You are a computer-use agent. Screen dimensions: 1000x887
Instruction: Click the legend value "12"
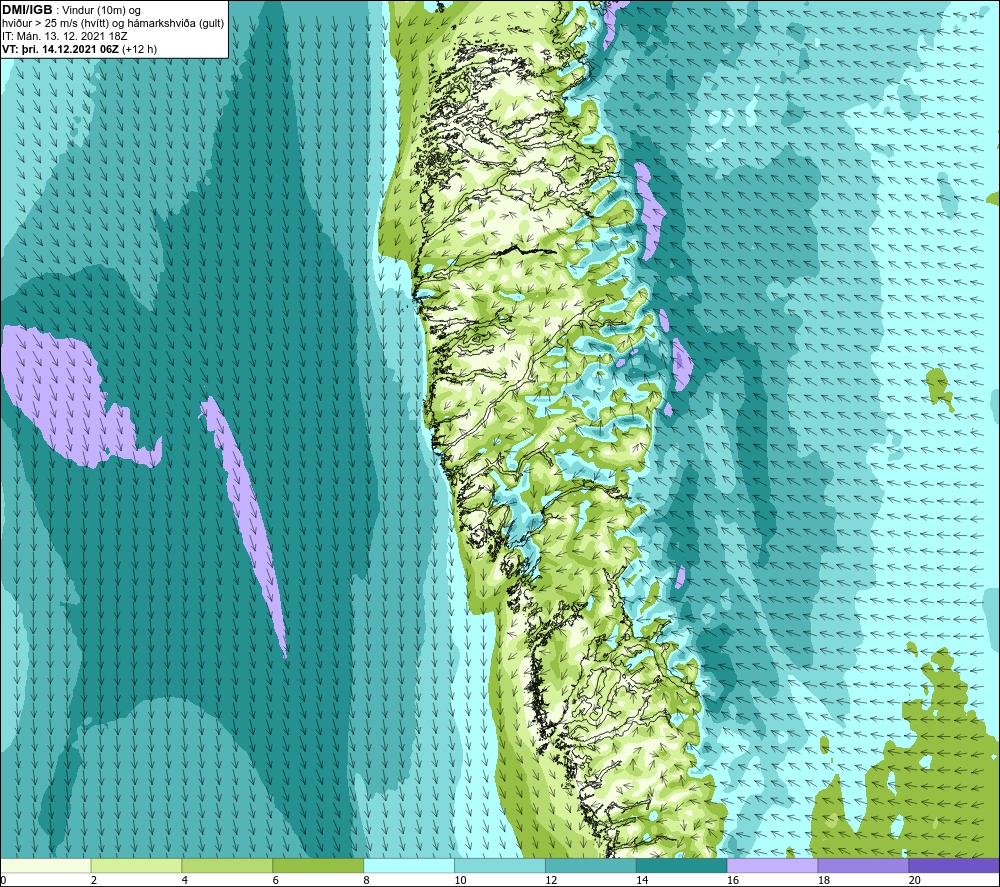pyautogui.click(x=551, y=880)
